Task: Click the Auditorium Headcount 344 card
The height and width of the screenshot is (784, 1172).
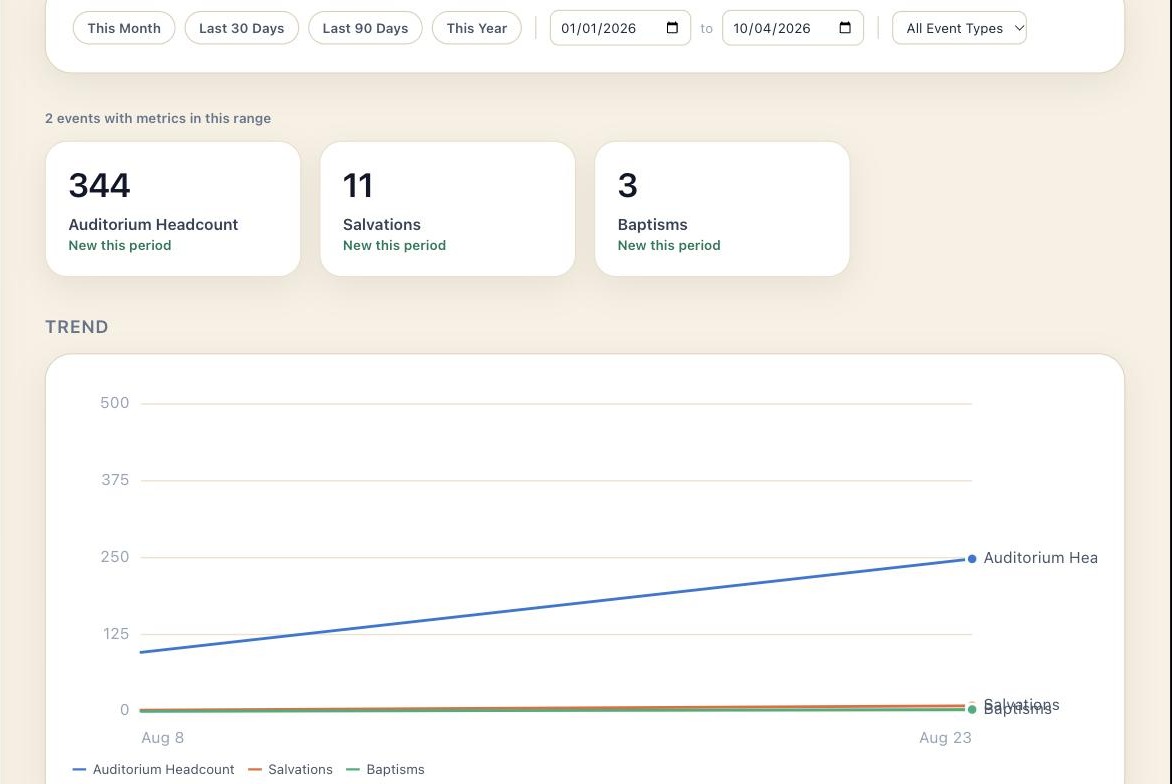Action: (x=173, y=209)
